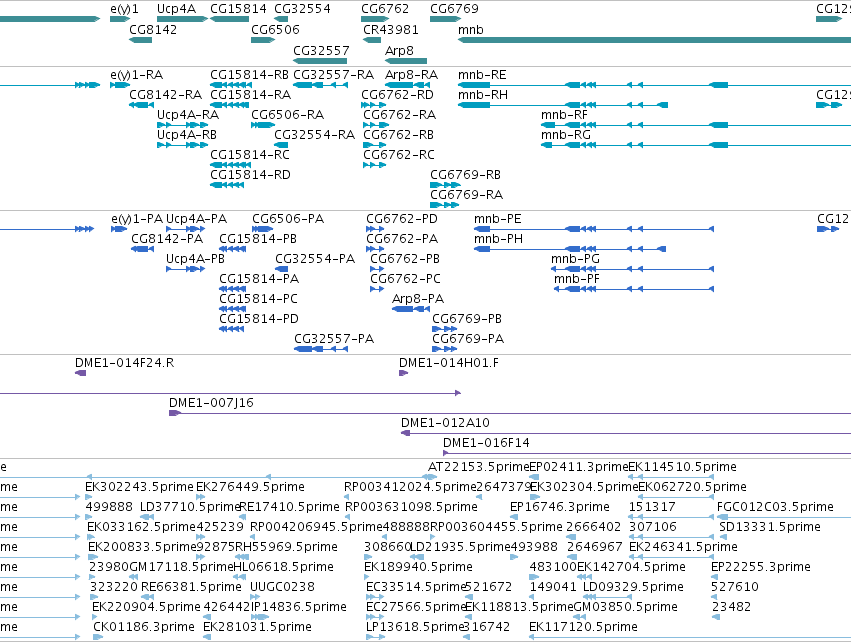The width and height of the screenshot is (851, 642).
Task: Select the CG6762 gene label
Action: [385, 9]
